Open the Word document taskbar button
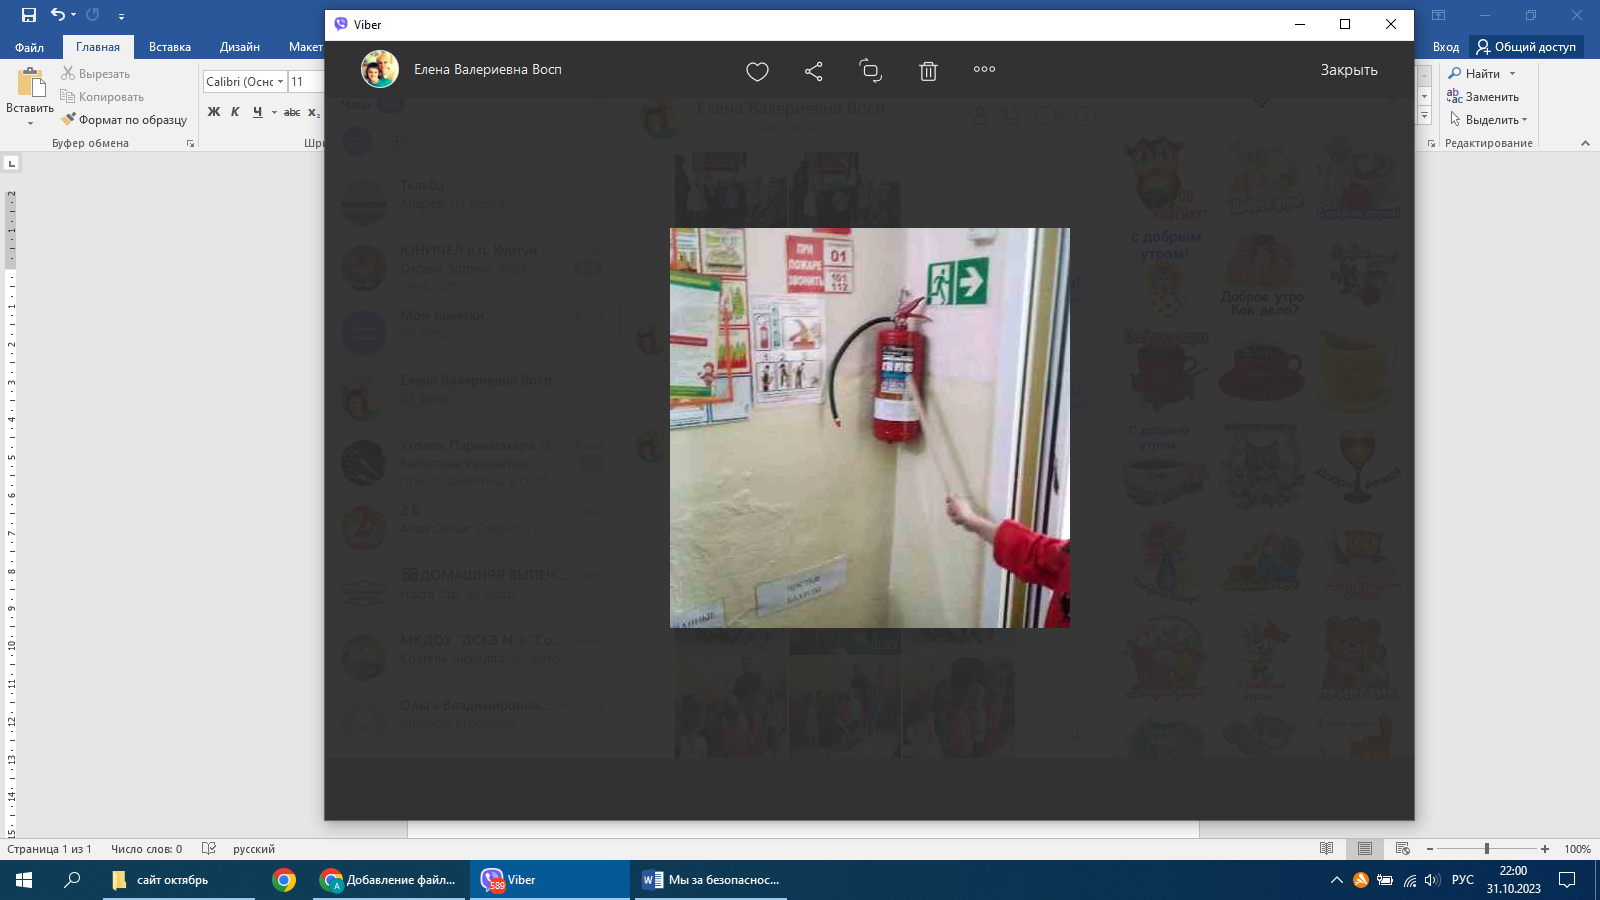Image resolution: width=1600 pixels, height=900 pixels. point(711,880)
